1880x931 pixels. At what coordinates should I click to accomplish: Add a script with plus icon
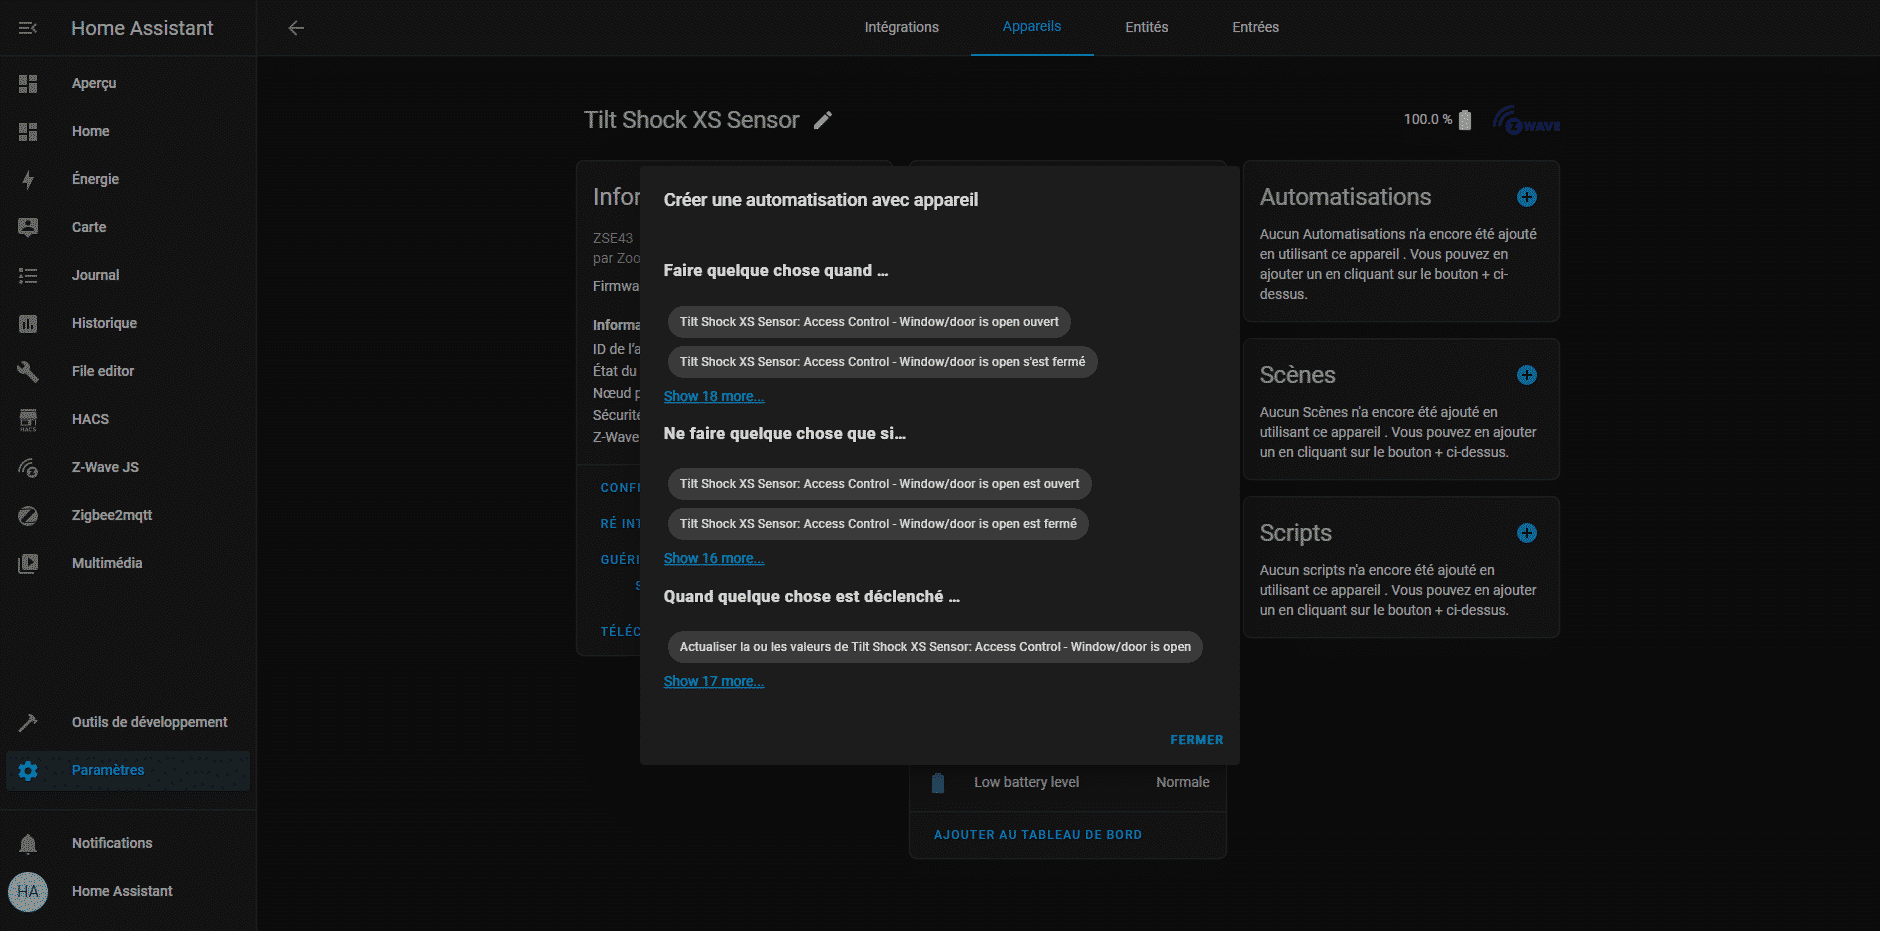[x=1527, y=533]
